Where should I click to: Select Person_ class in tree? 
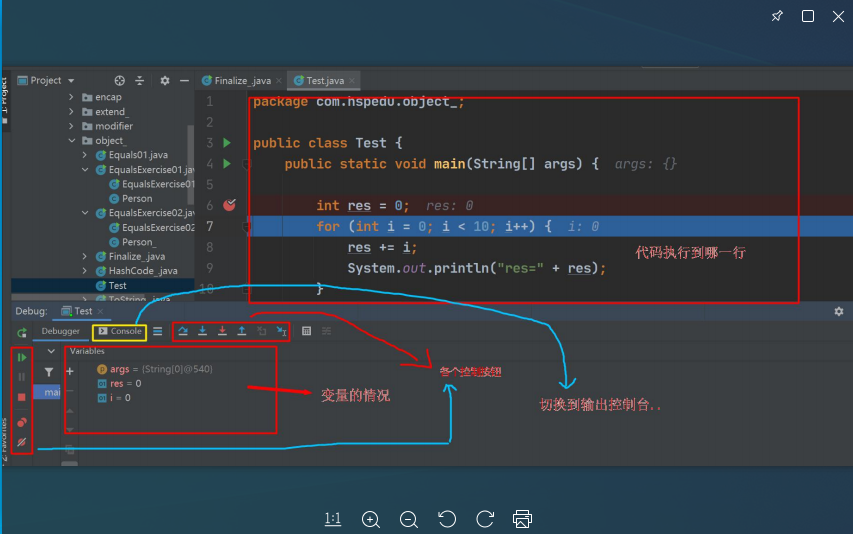(x=132, y=242)
